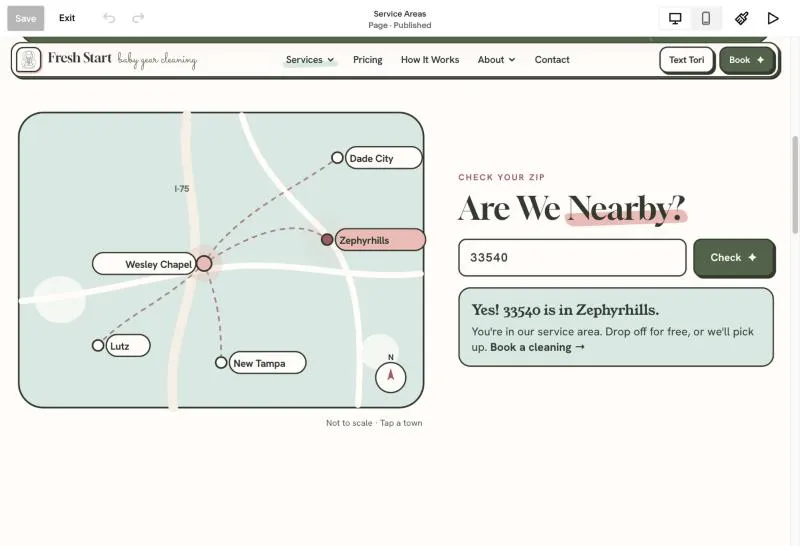Click the green Check button

pyautogui.click(x=734, y=258)
